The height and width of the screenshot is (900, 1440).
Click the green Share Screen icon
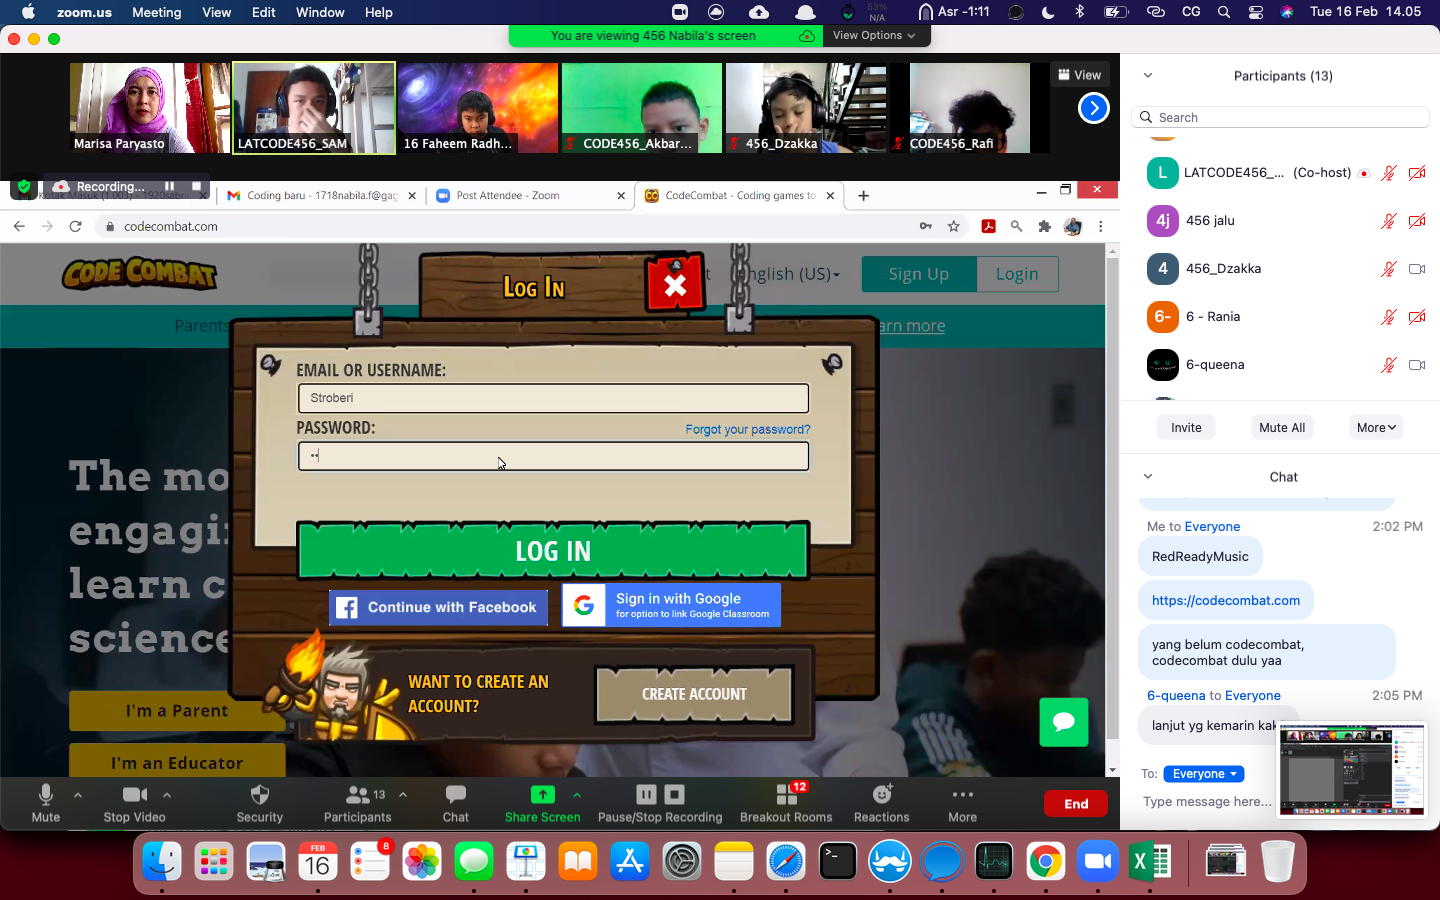point(542,794)
